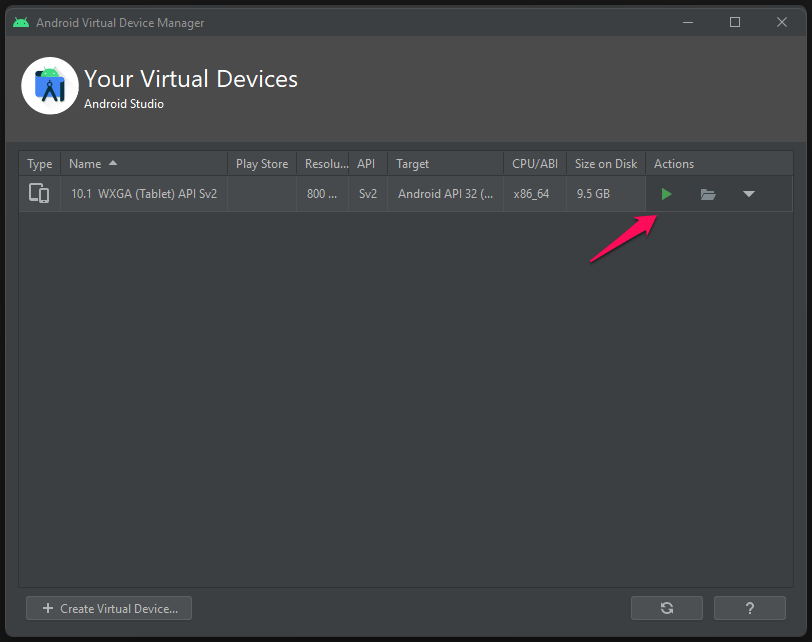Click the Android Studio logo icon
This screenshot has width=812, height=642.
[x=50, y=86]
